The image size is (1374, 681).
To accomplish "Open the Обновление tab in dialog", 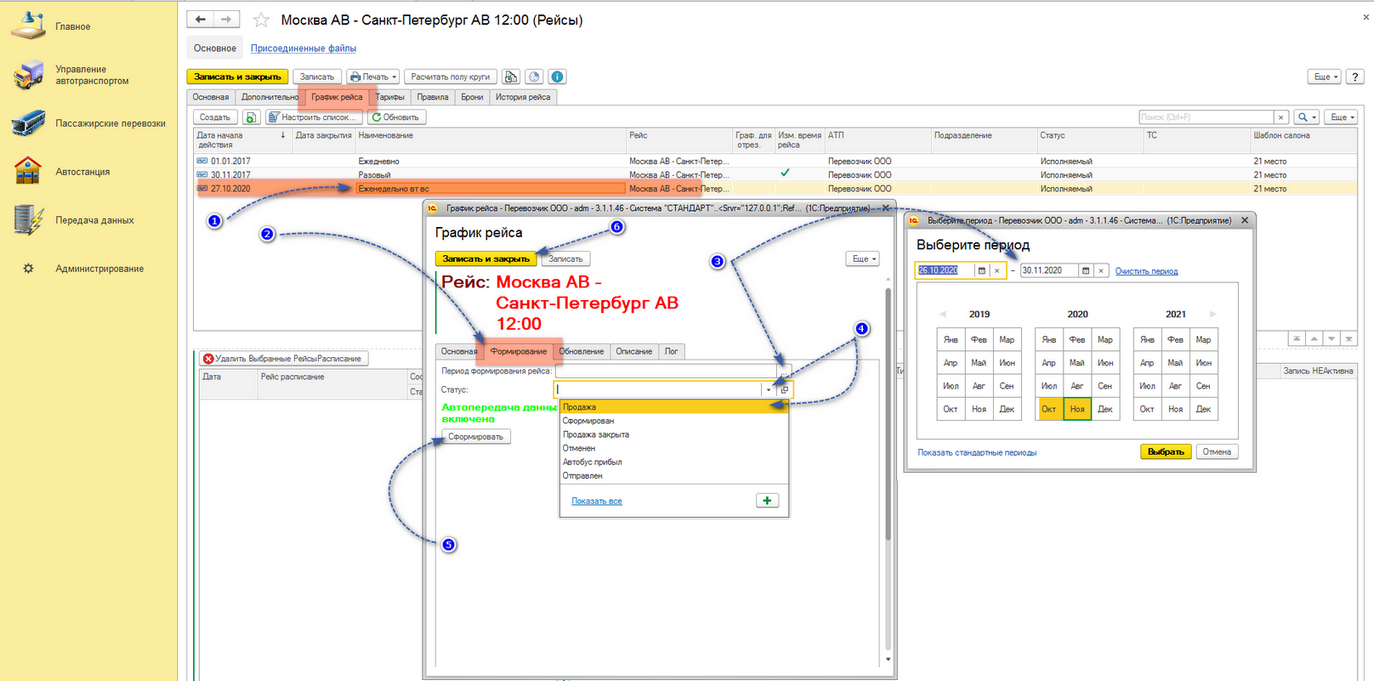I will 581,351.
